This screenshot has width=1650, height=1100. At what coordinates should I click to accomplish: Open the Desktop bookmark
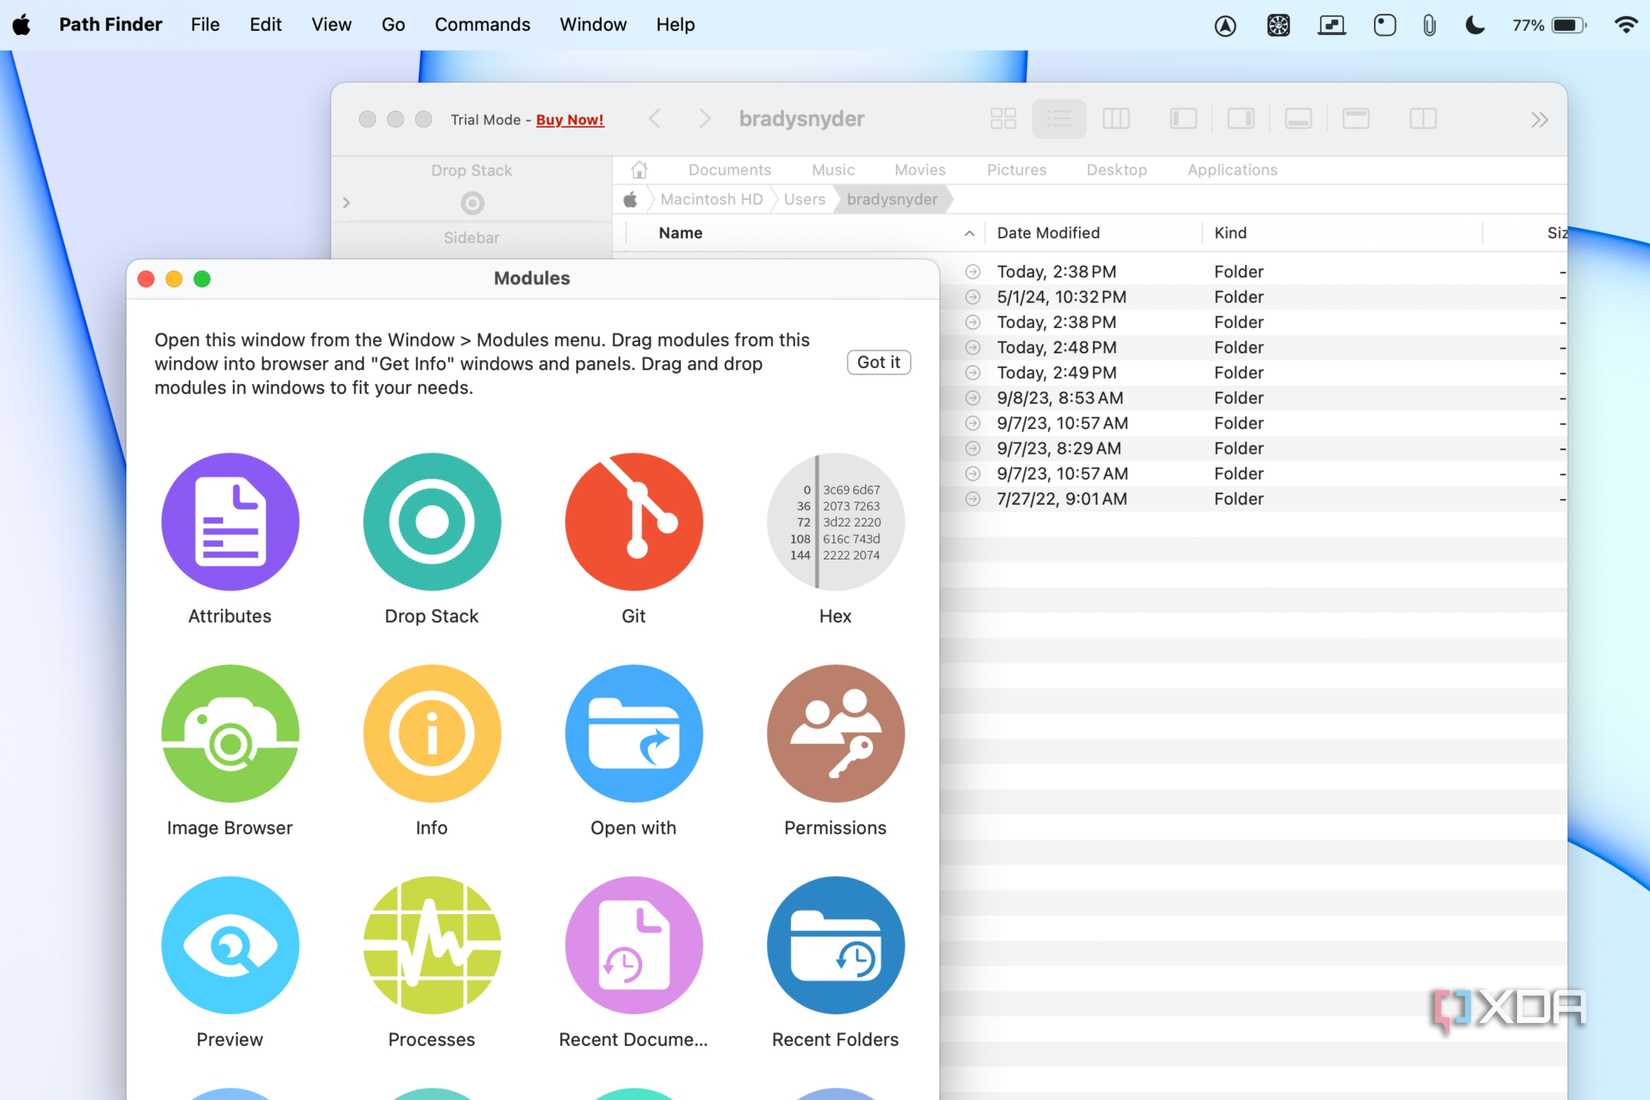(1117, 170)
